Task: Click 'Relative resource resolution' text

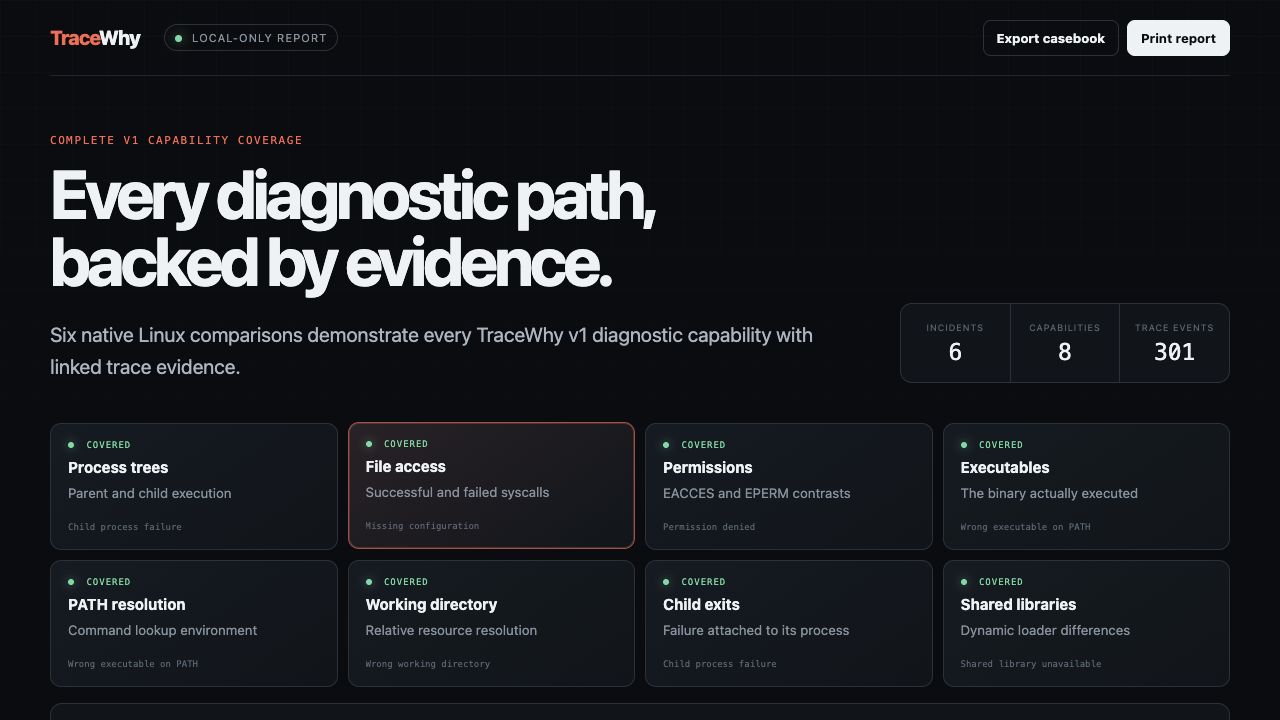Action: tap(451, 630)
